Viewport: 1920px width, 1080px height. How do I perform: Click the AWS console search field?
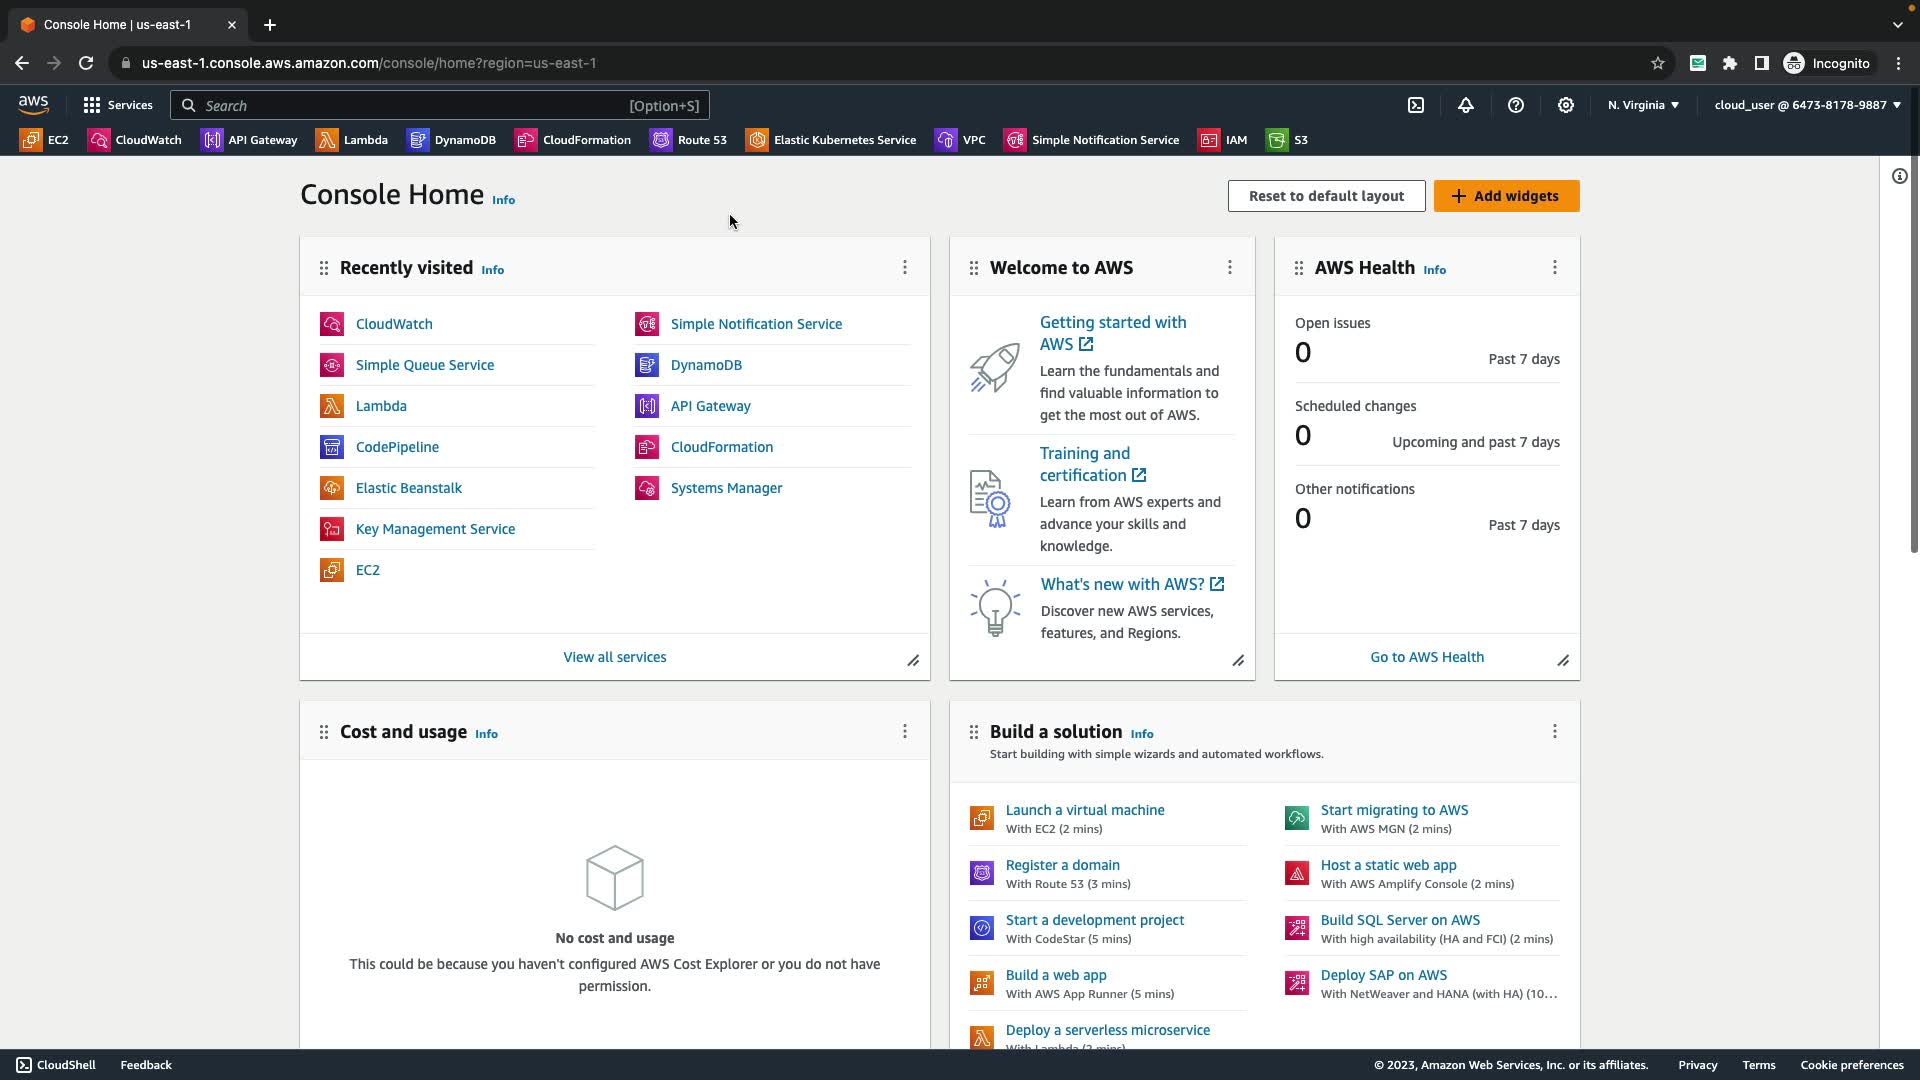(440, 105)
